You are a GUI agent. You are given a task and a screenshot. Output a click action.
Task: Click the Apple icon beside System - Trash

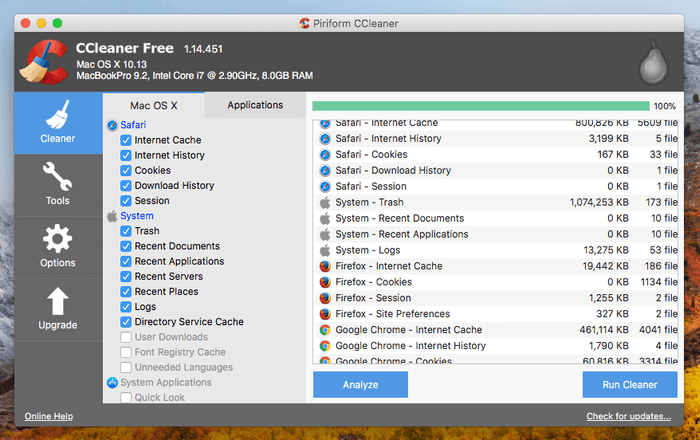(324, 202)
